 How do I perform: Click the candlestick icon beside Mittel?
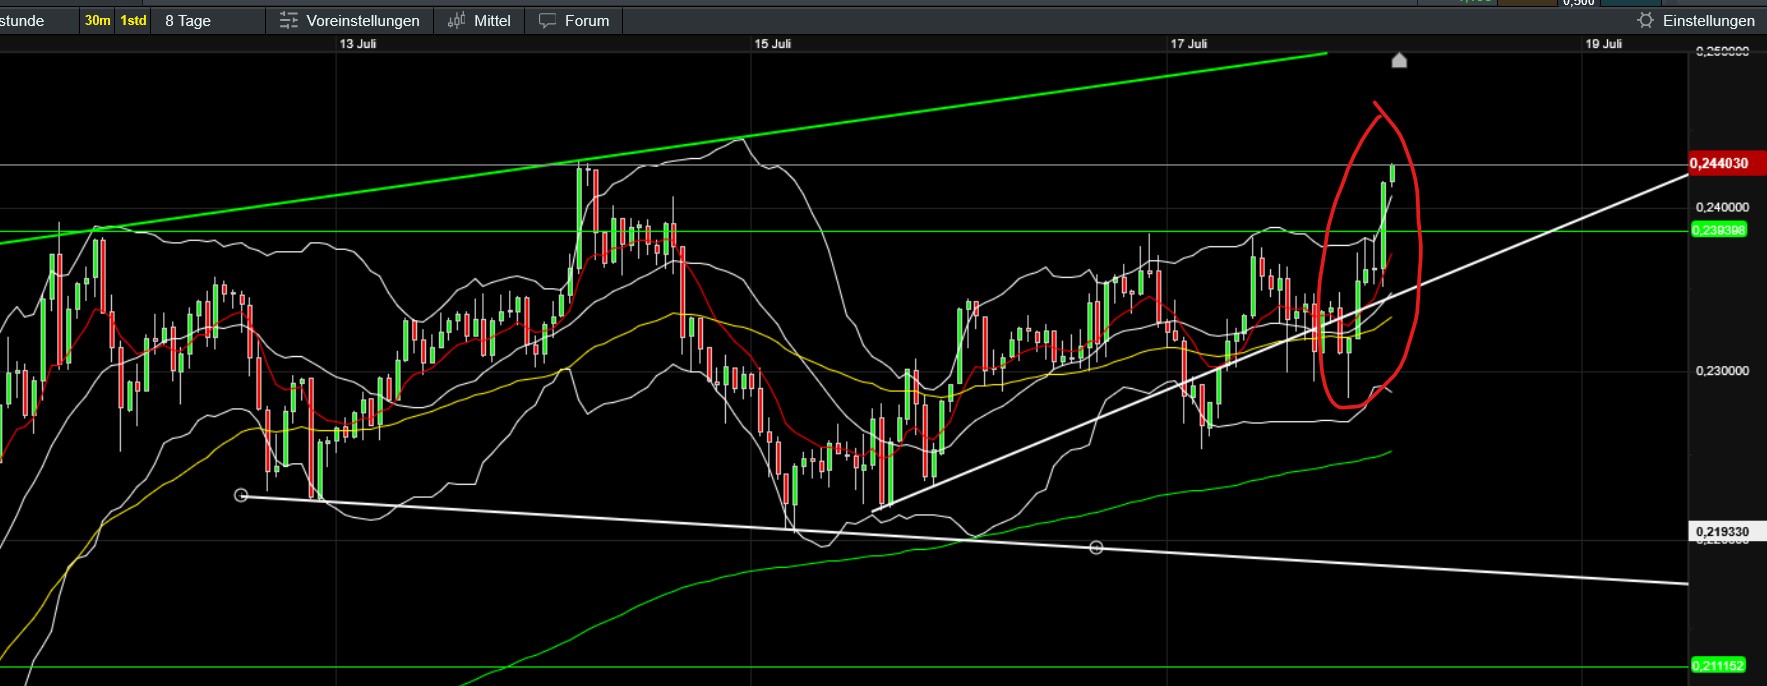click(457, 21)
